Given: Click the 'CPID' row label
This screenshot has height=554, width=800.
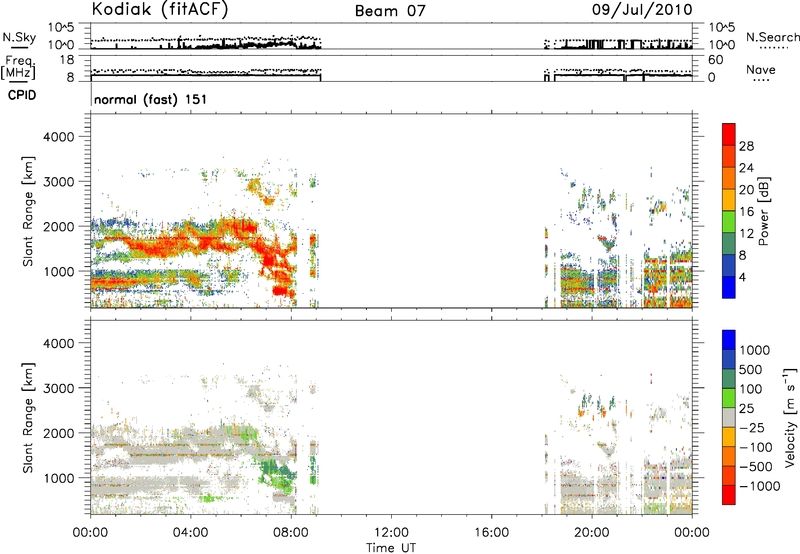Looking at the screenshot, I should pyautogui.click(x=21, y=95).
